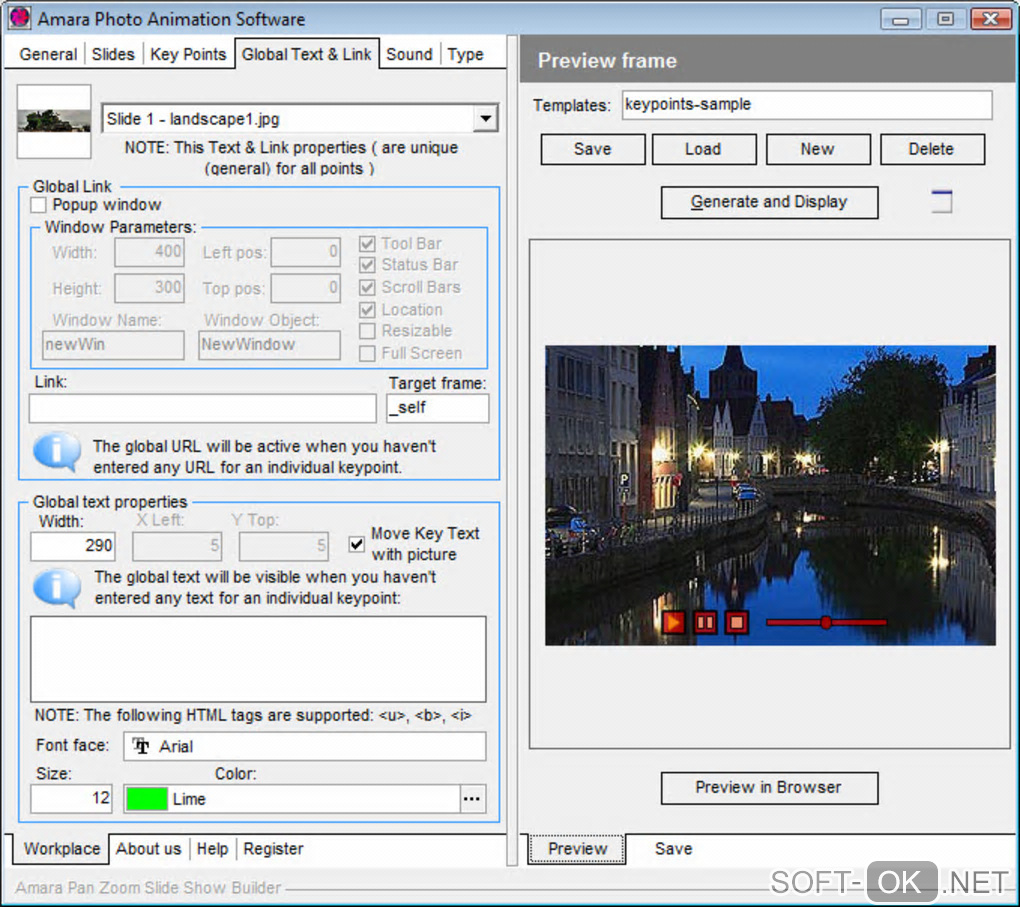
Task: Click the Amara application icon in title bar
Action: 20,18
